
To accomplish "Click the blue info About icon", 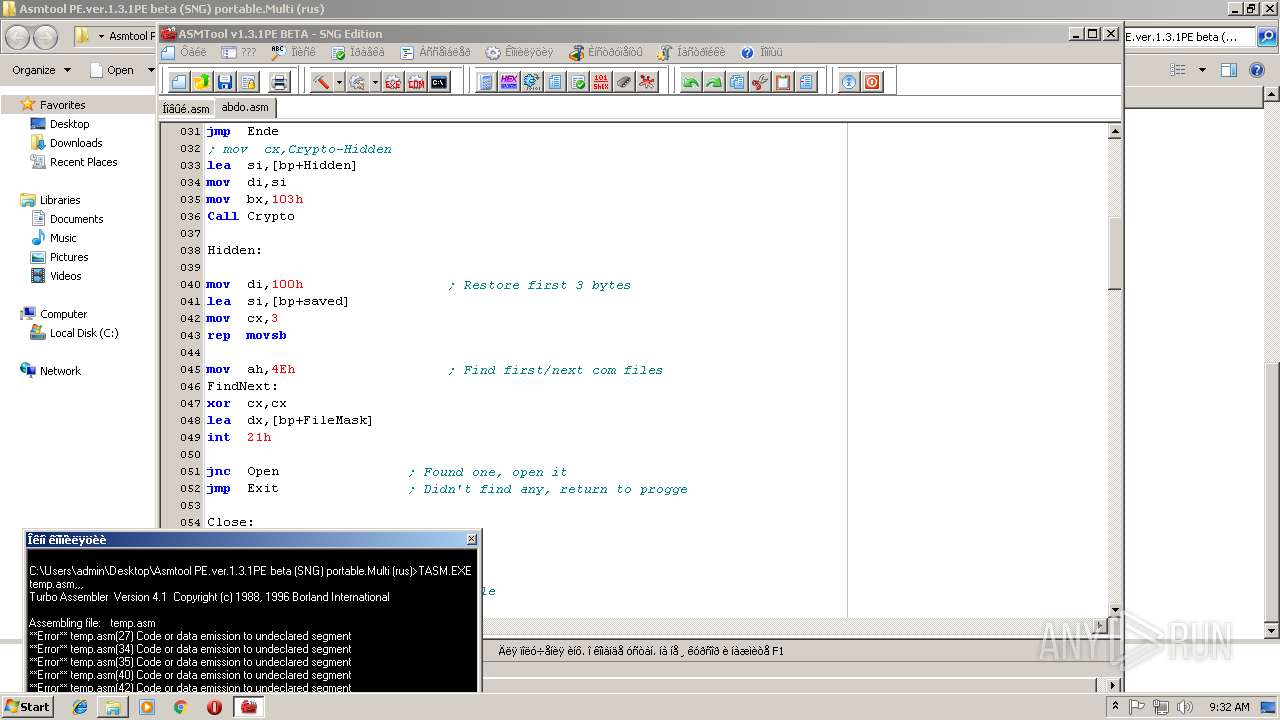I will coord(849,82).
